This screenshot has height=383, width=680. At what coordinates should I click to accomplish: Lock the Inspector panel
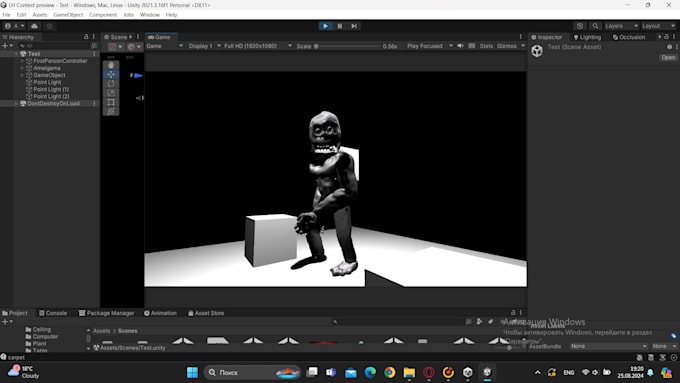(x=667, y=37)
